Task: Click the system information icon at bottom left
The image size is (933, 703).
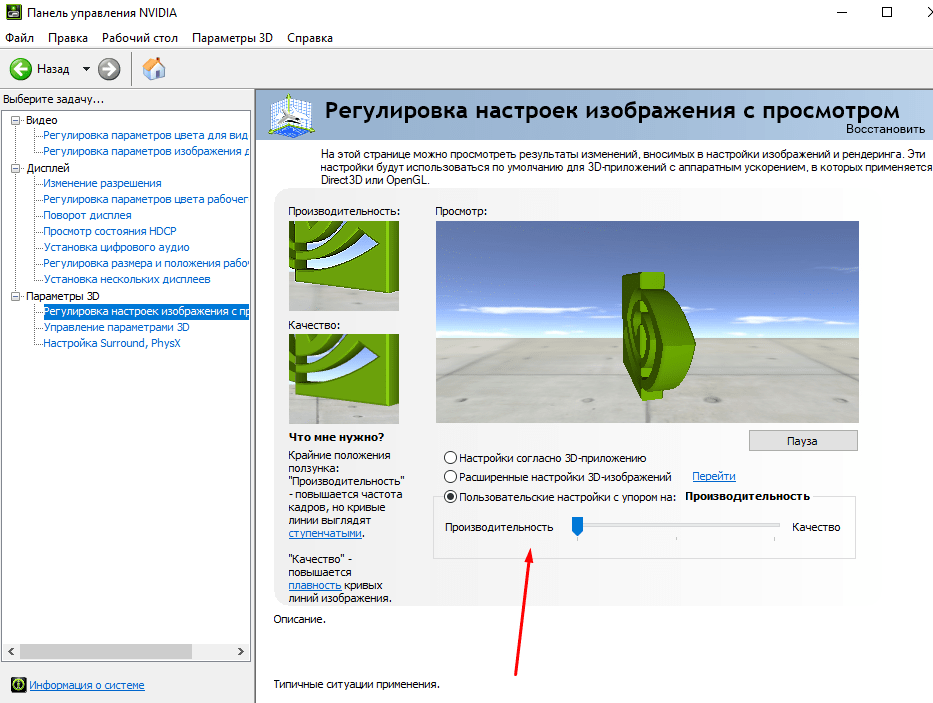Action: [17, 685]
